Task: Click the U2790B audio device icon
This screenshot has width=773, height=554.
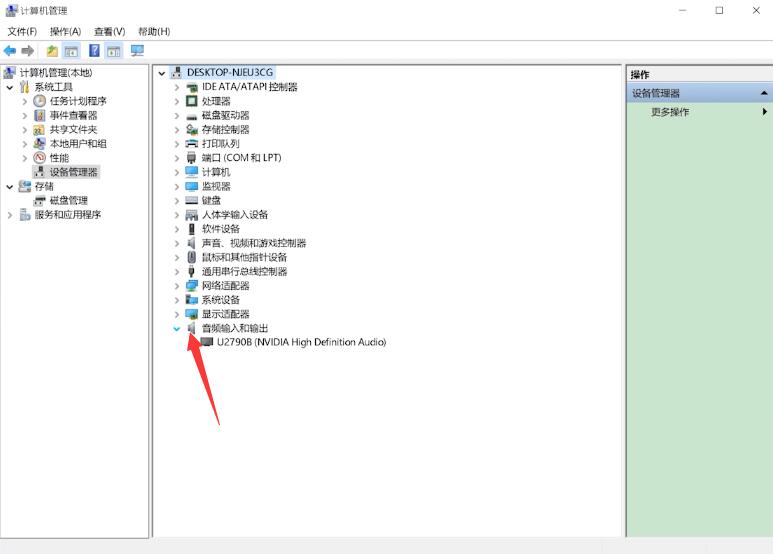Action: 207,342
